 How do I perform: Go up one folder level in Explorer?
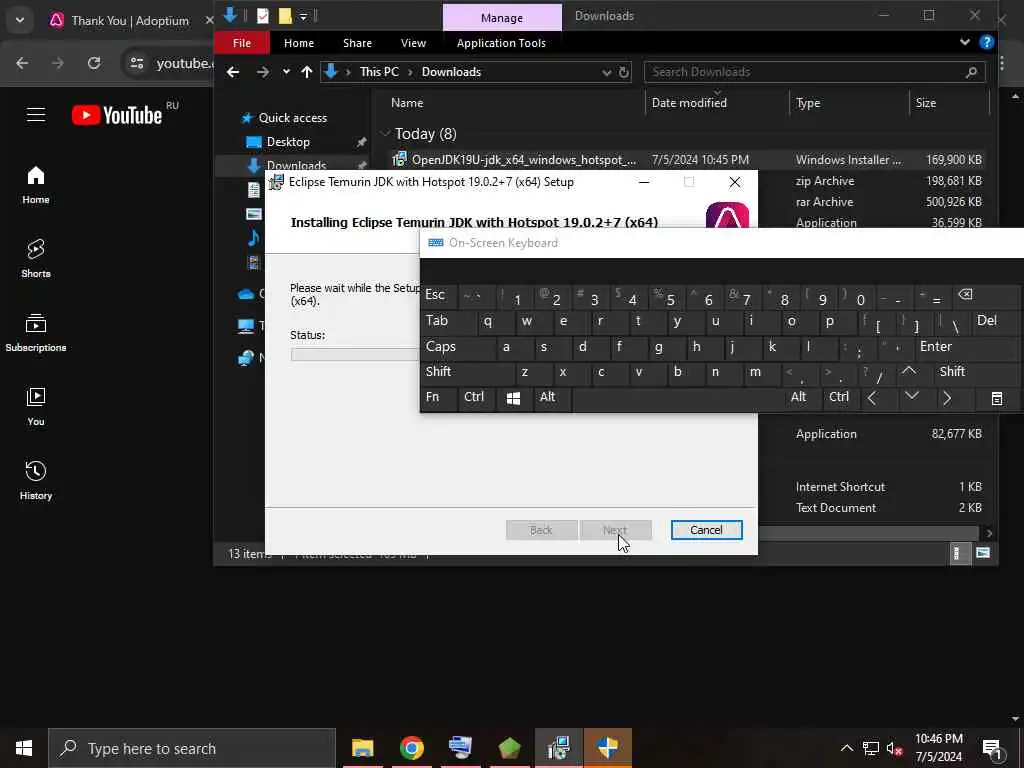pyautogui.click(x=306, y=72)
